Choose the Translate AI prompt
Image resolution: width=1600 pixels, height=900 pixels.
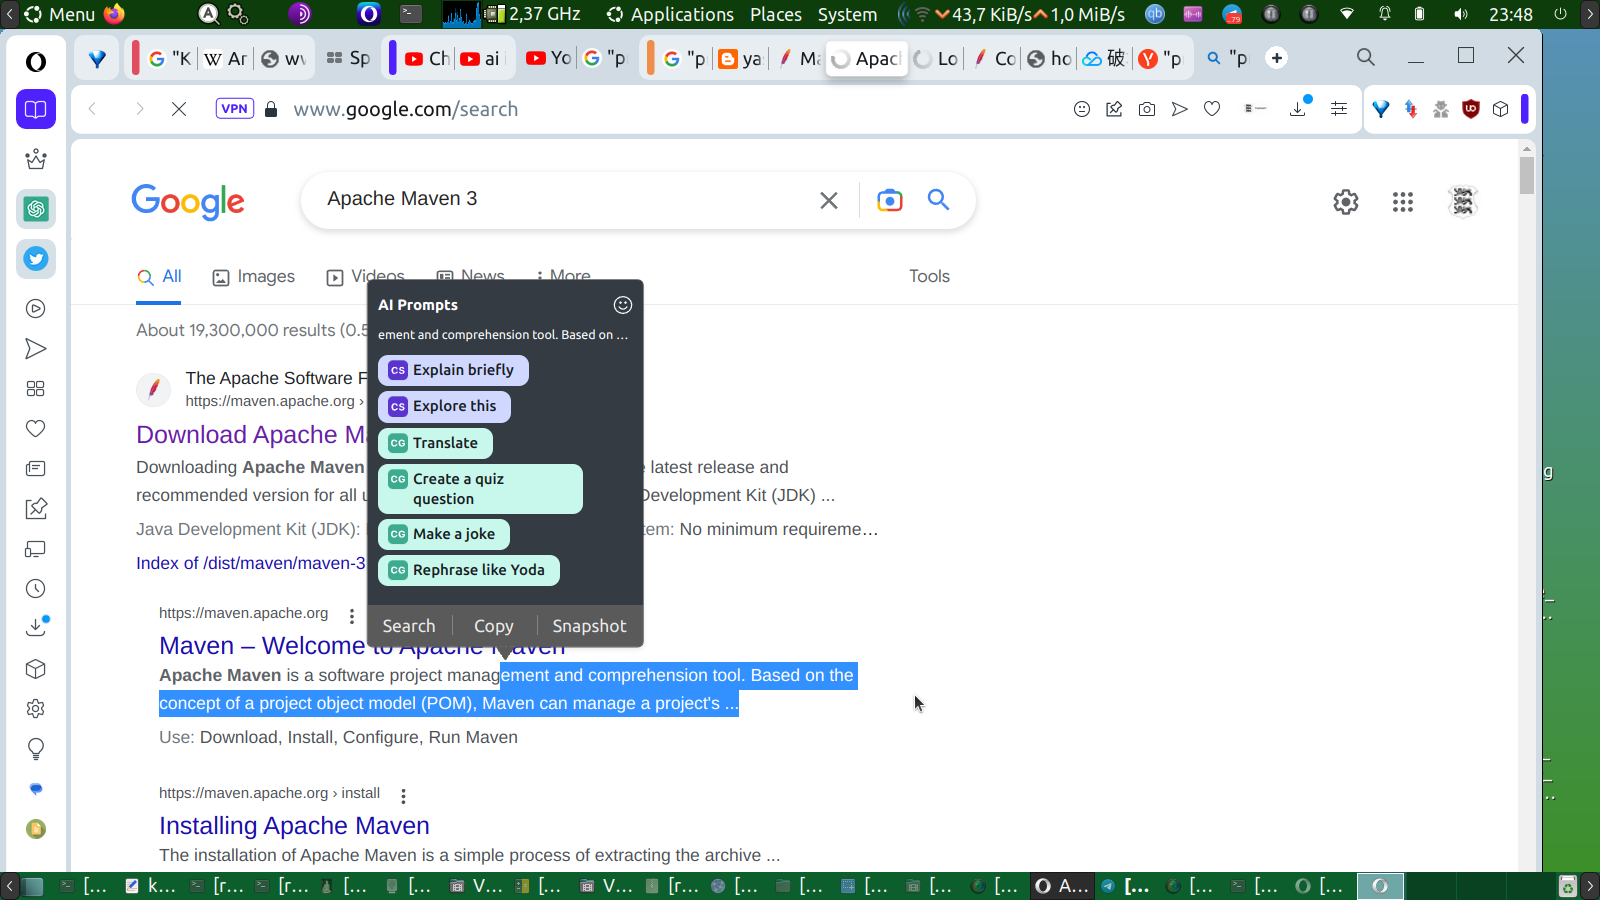pos(435,443)
